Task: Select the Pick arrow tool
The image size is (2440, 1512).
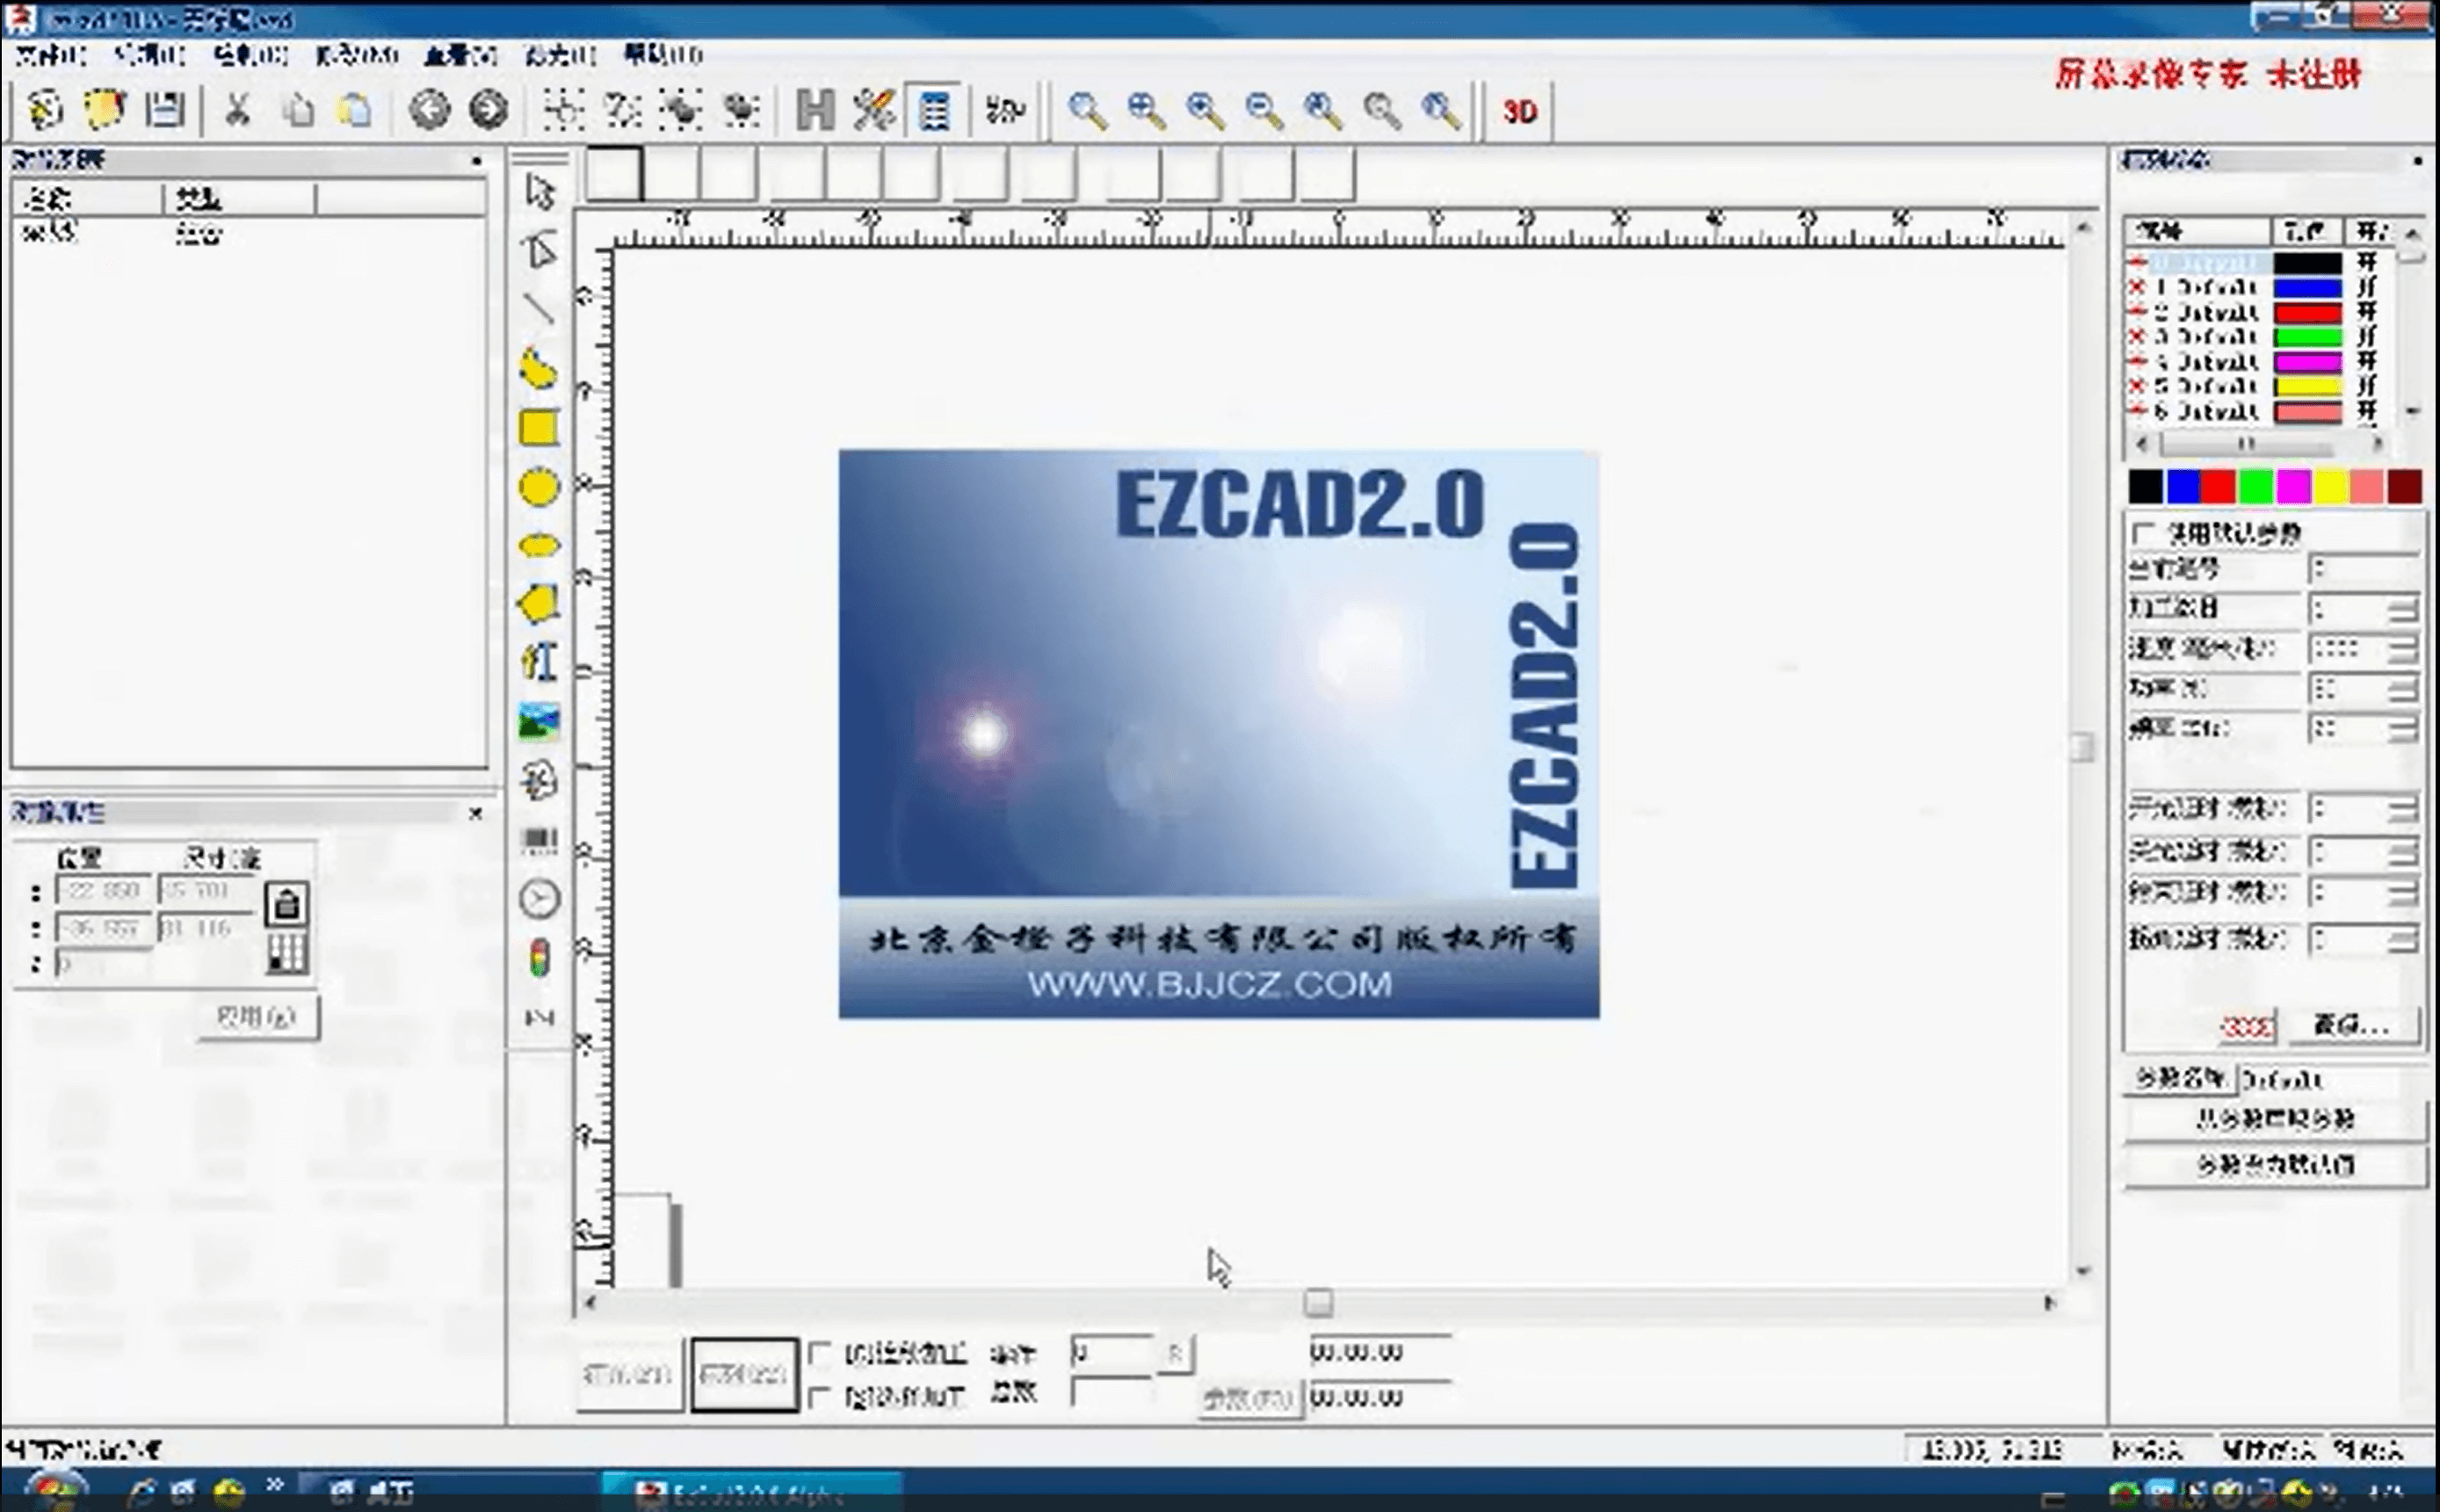Action: point(540,191)
